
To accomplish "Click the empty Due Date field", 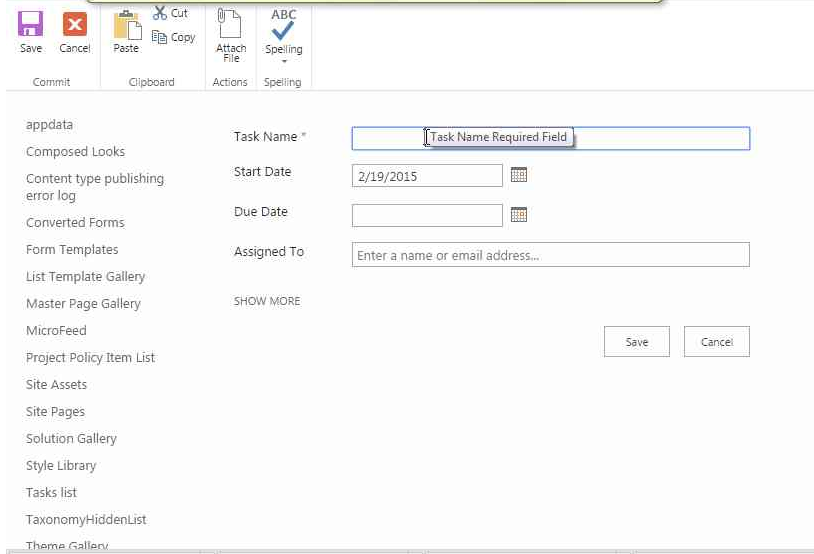I will (x=427, y=215).
